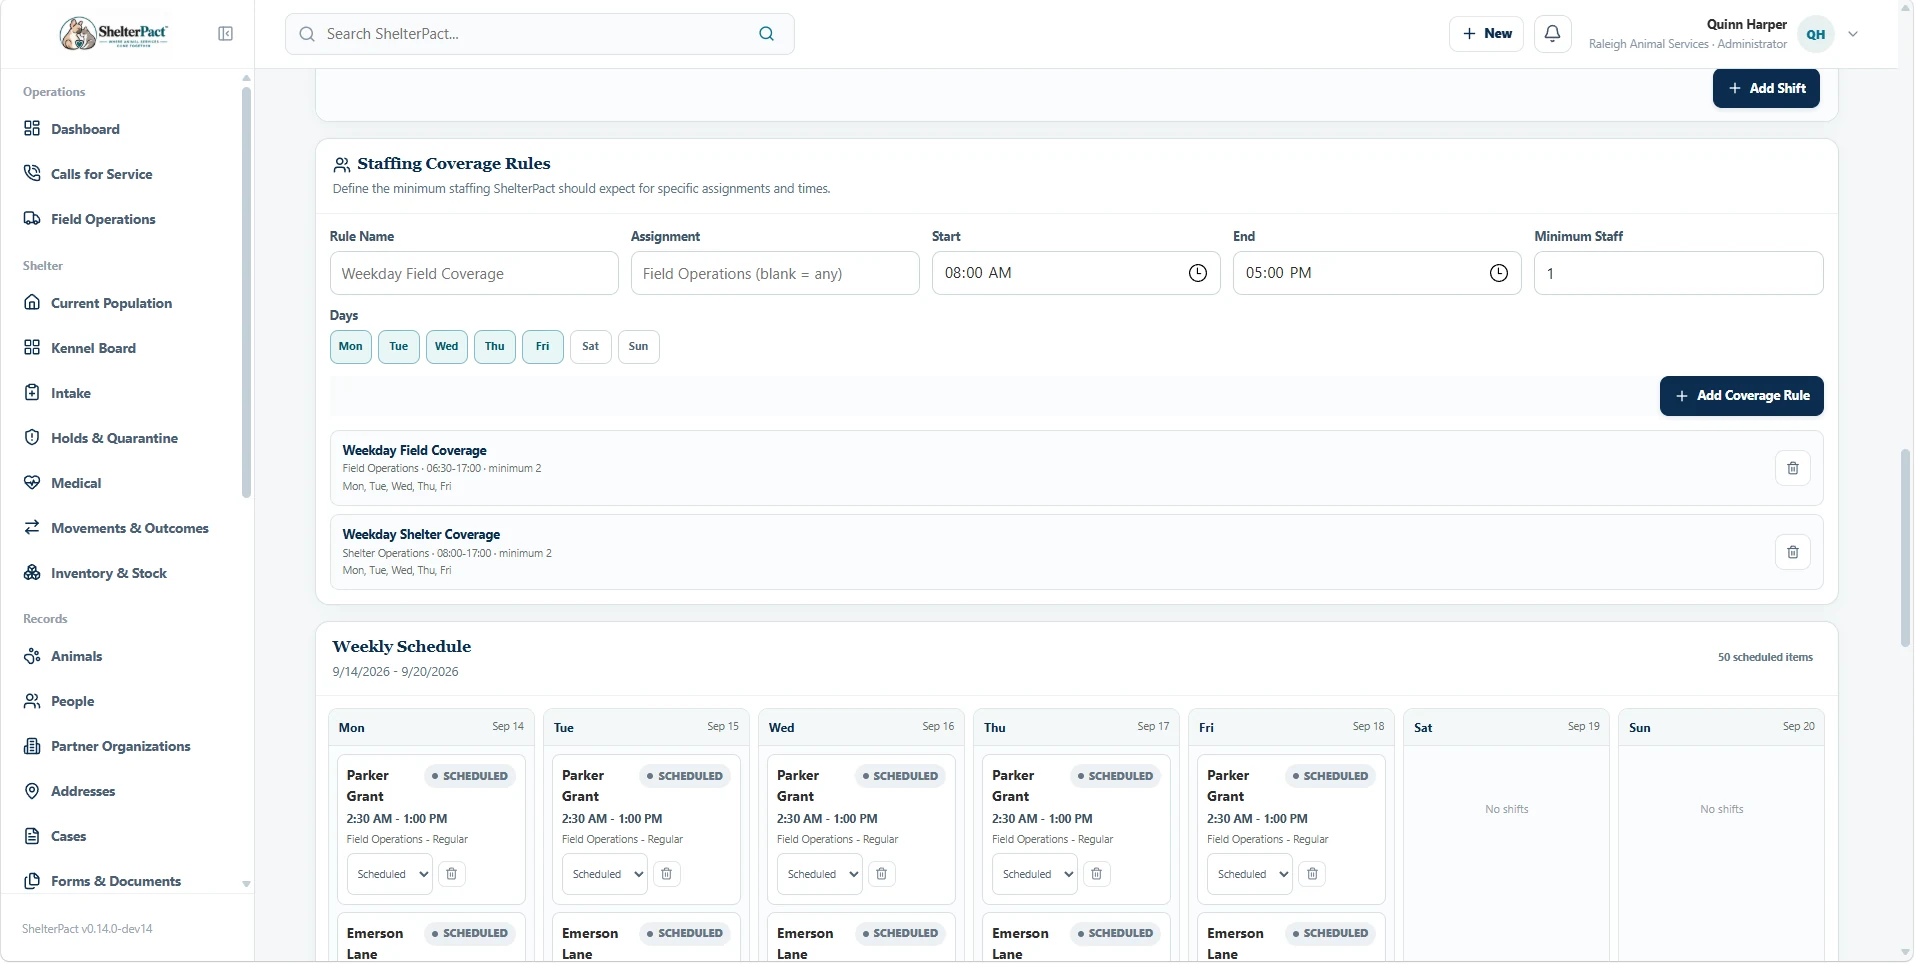Viewport: 1916px width, 964px height.
Task: Delete Parker Grant's Thursday shift
Action: pos(1097,874)
